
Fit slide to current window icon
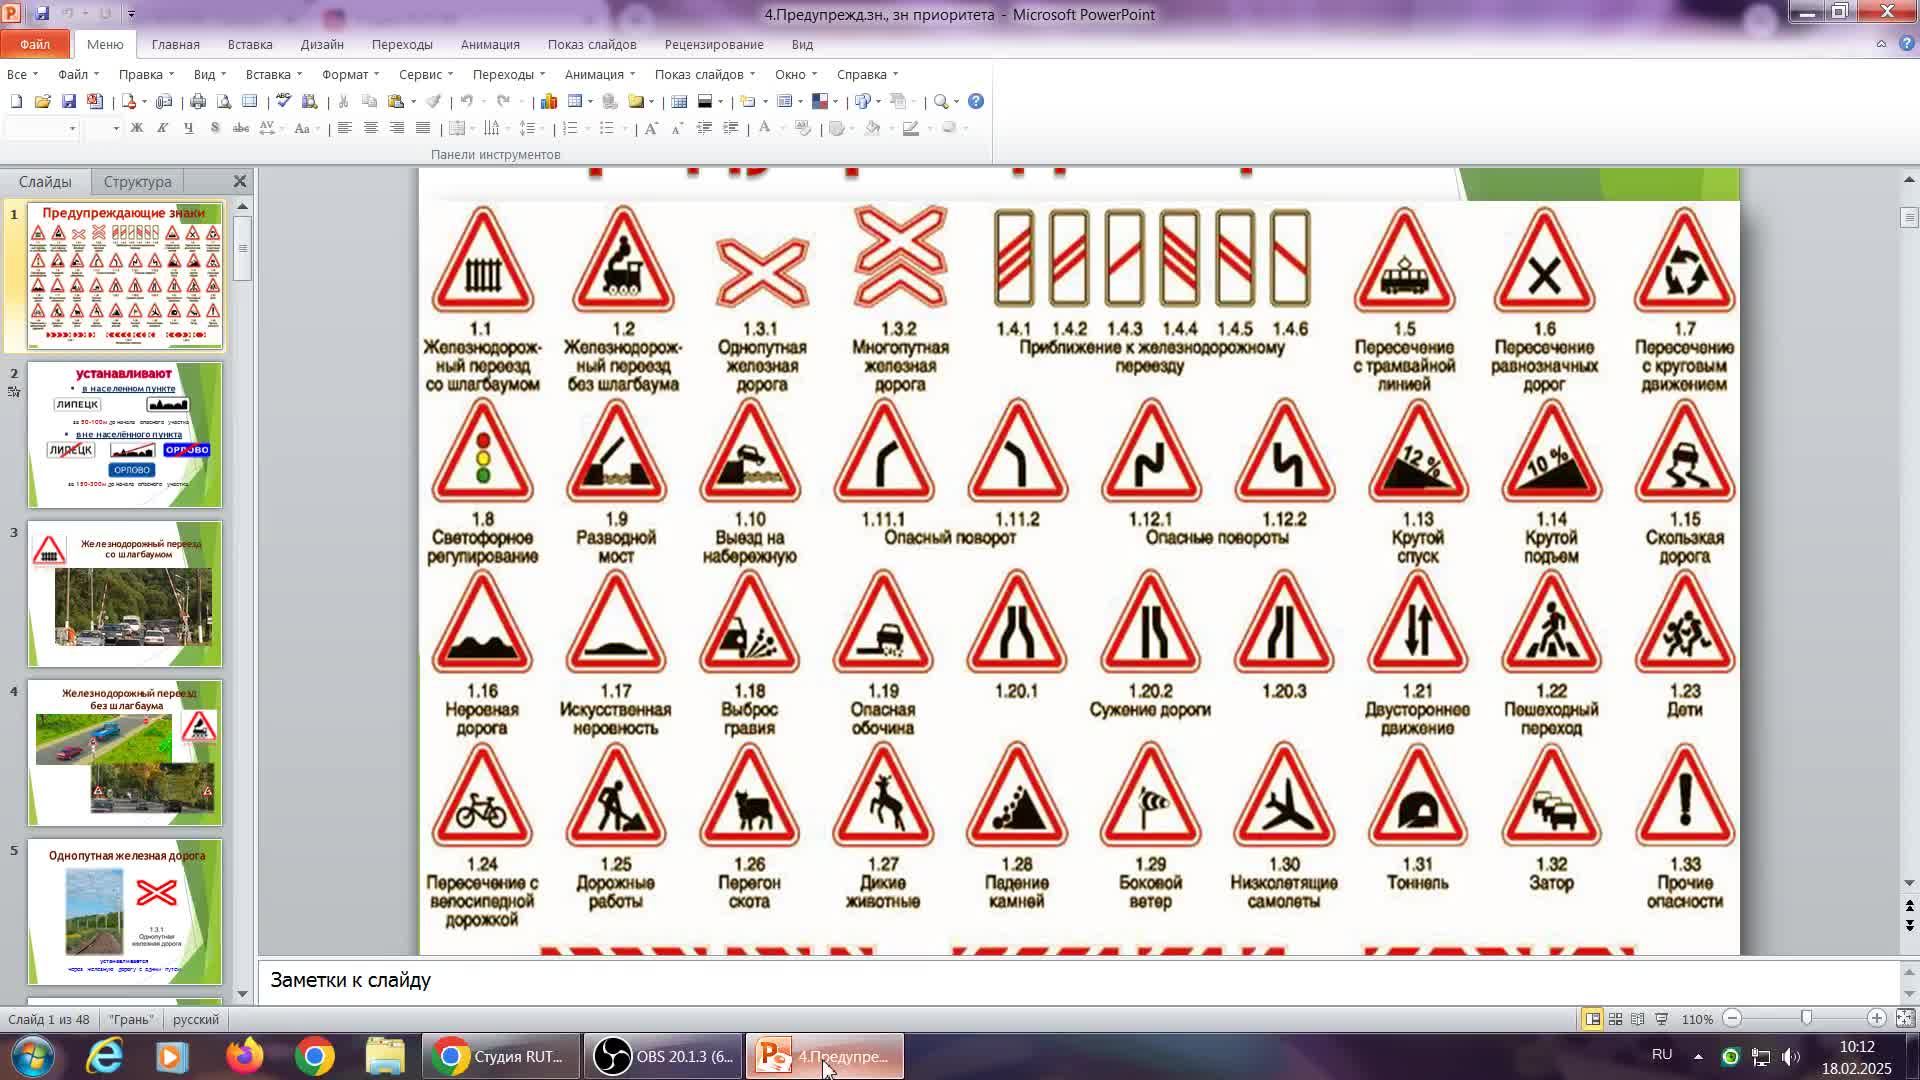click(1905, 1019)
